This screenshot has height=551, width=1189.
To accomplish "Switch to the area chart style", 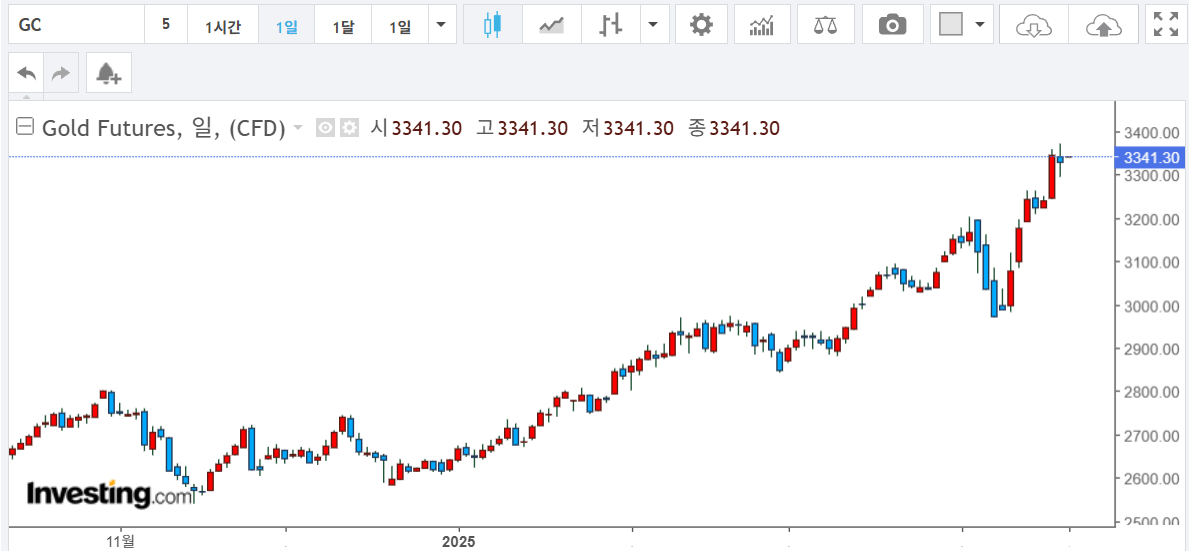I will coord(551,25).
